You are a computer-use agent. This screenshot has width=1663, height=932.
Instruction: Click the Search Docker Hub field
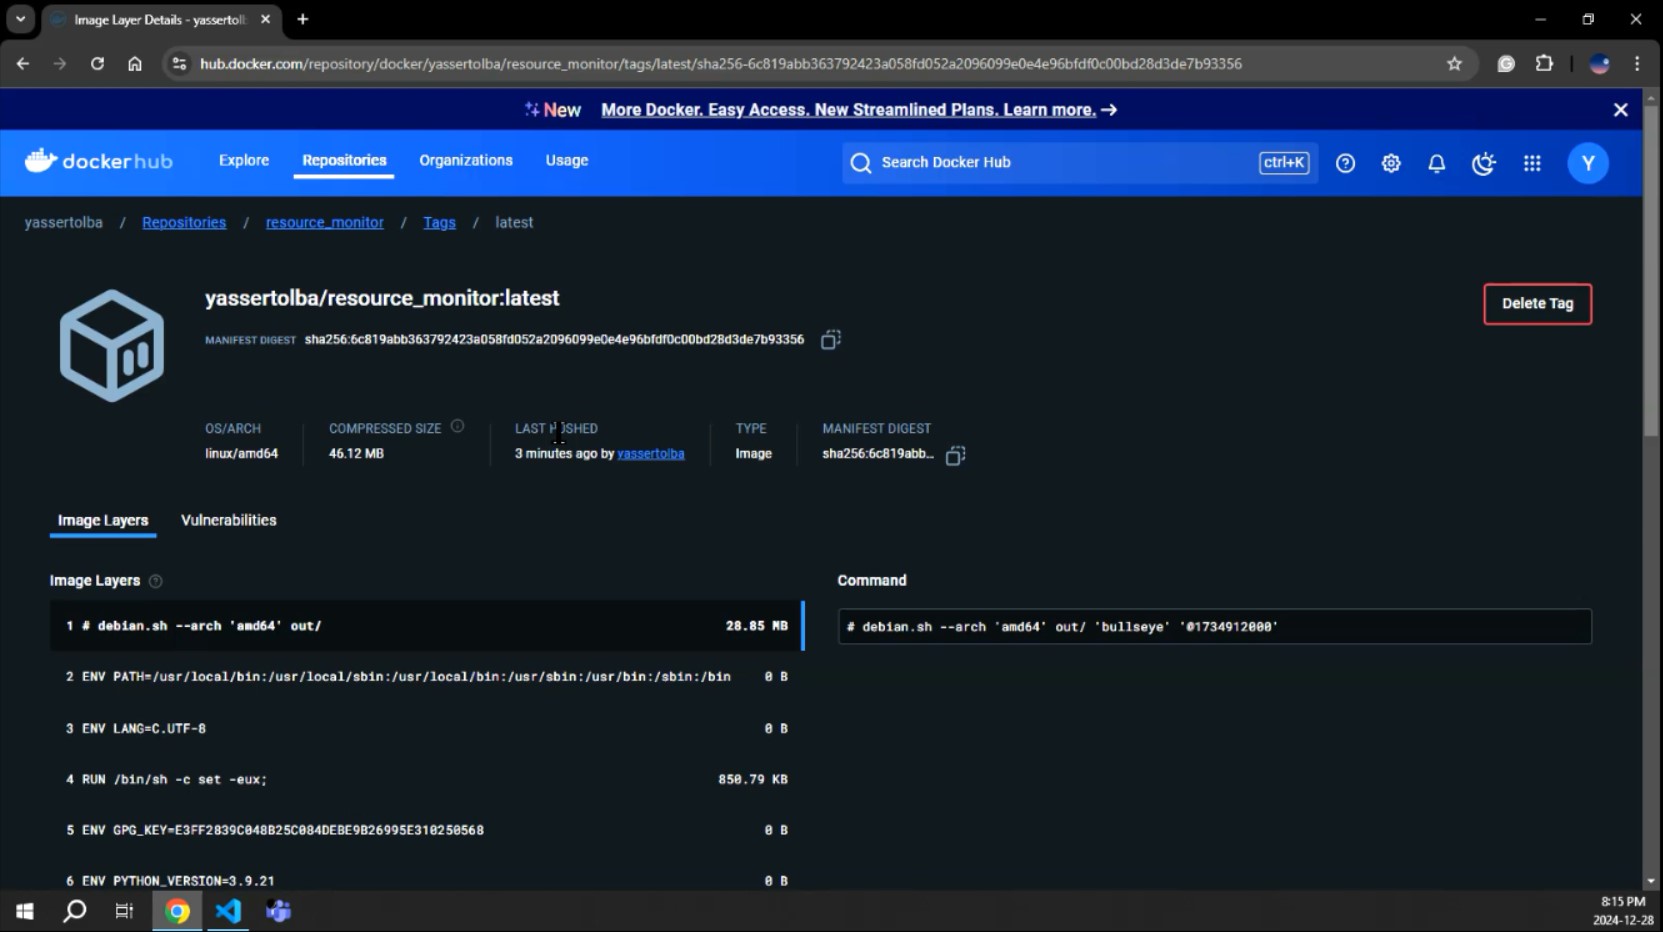1080,162
